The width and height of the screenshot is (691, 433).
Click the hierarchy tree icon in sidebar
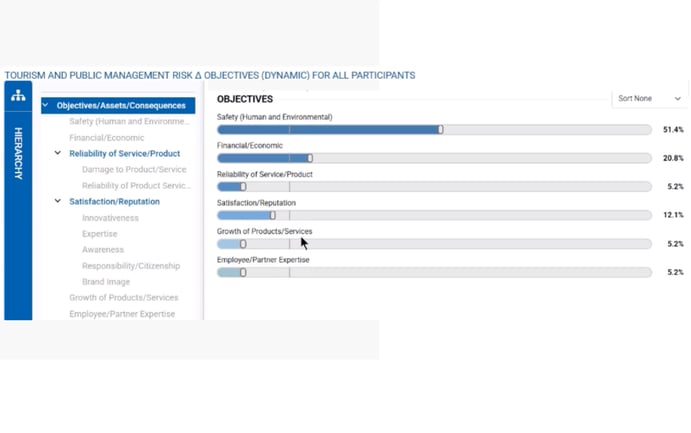(x=18, y=95)
